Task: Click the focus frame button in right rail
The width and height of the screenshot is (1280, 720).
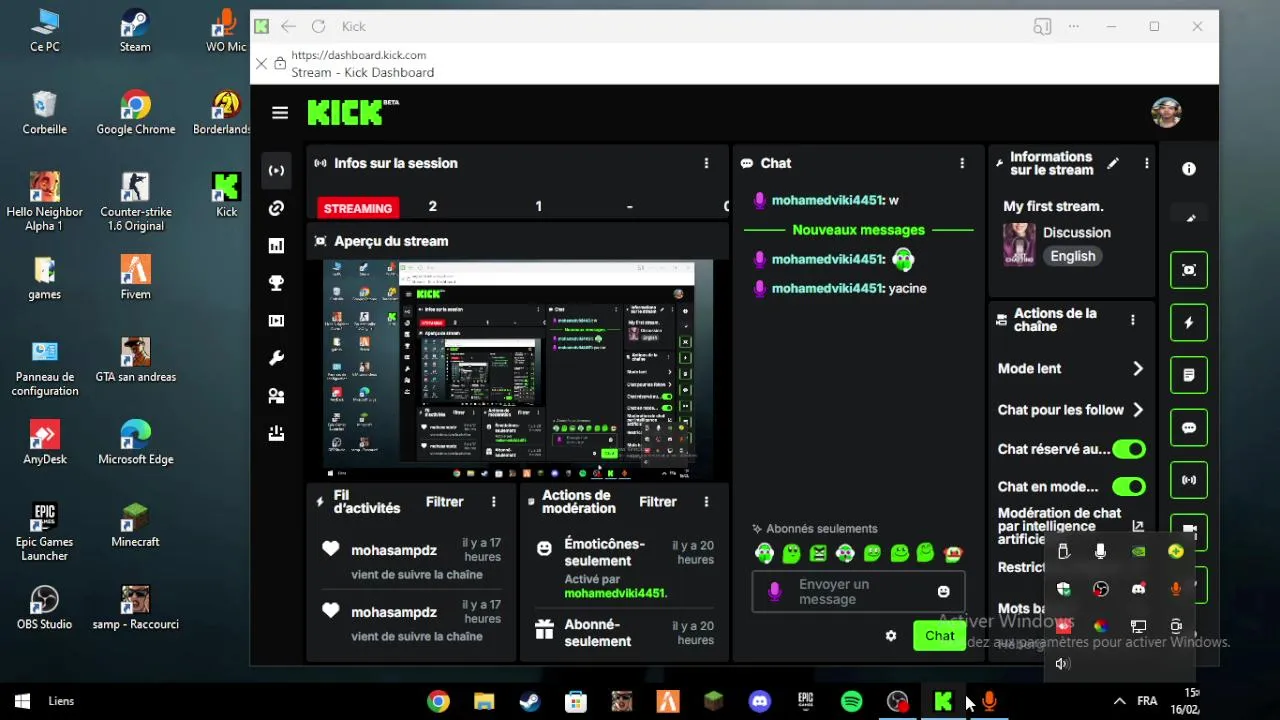Action: click(1189, 270)
